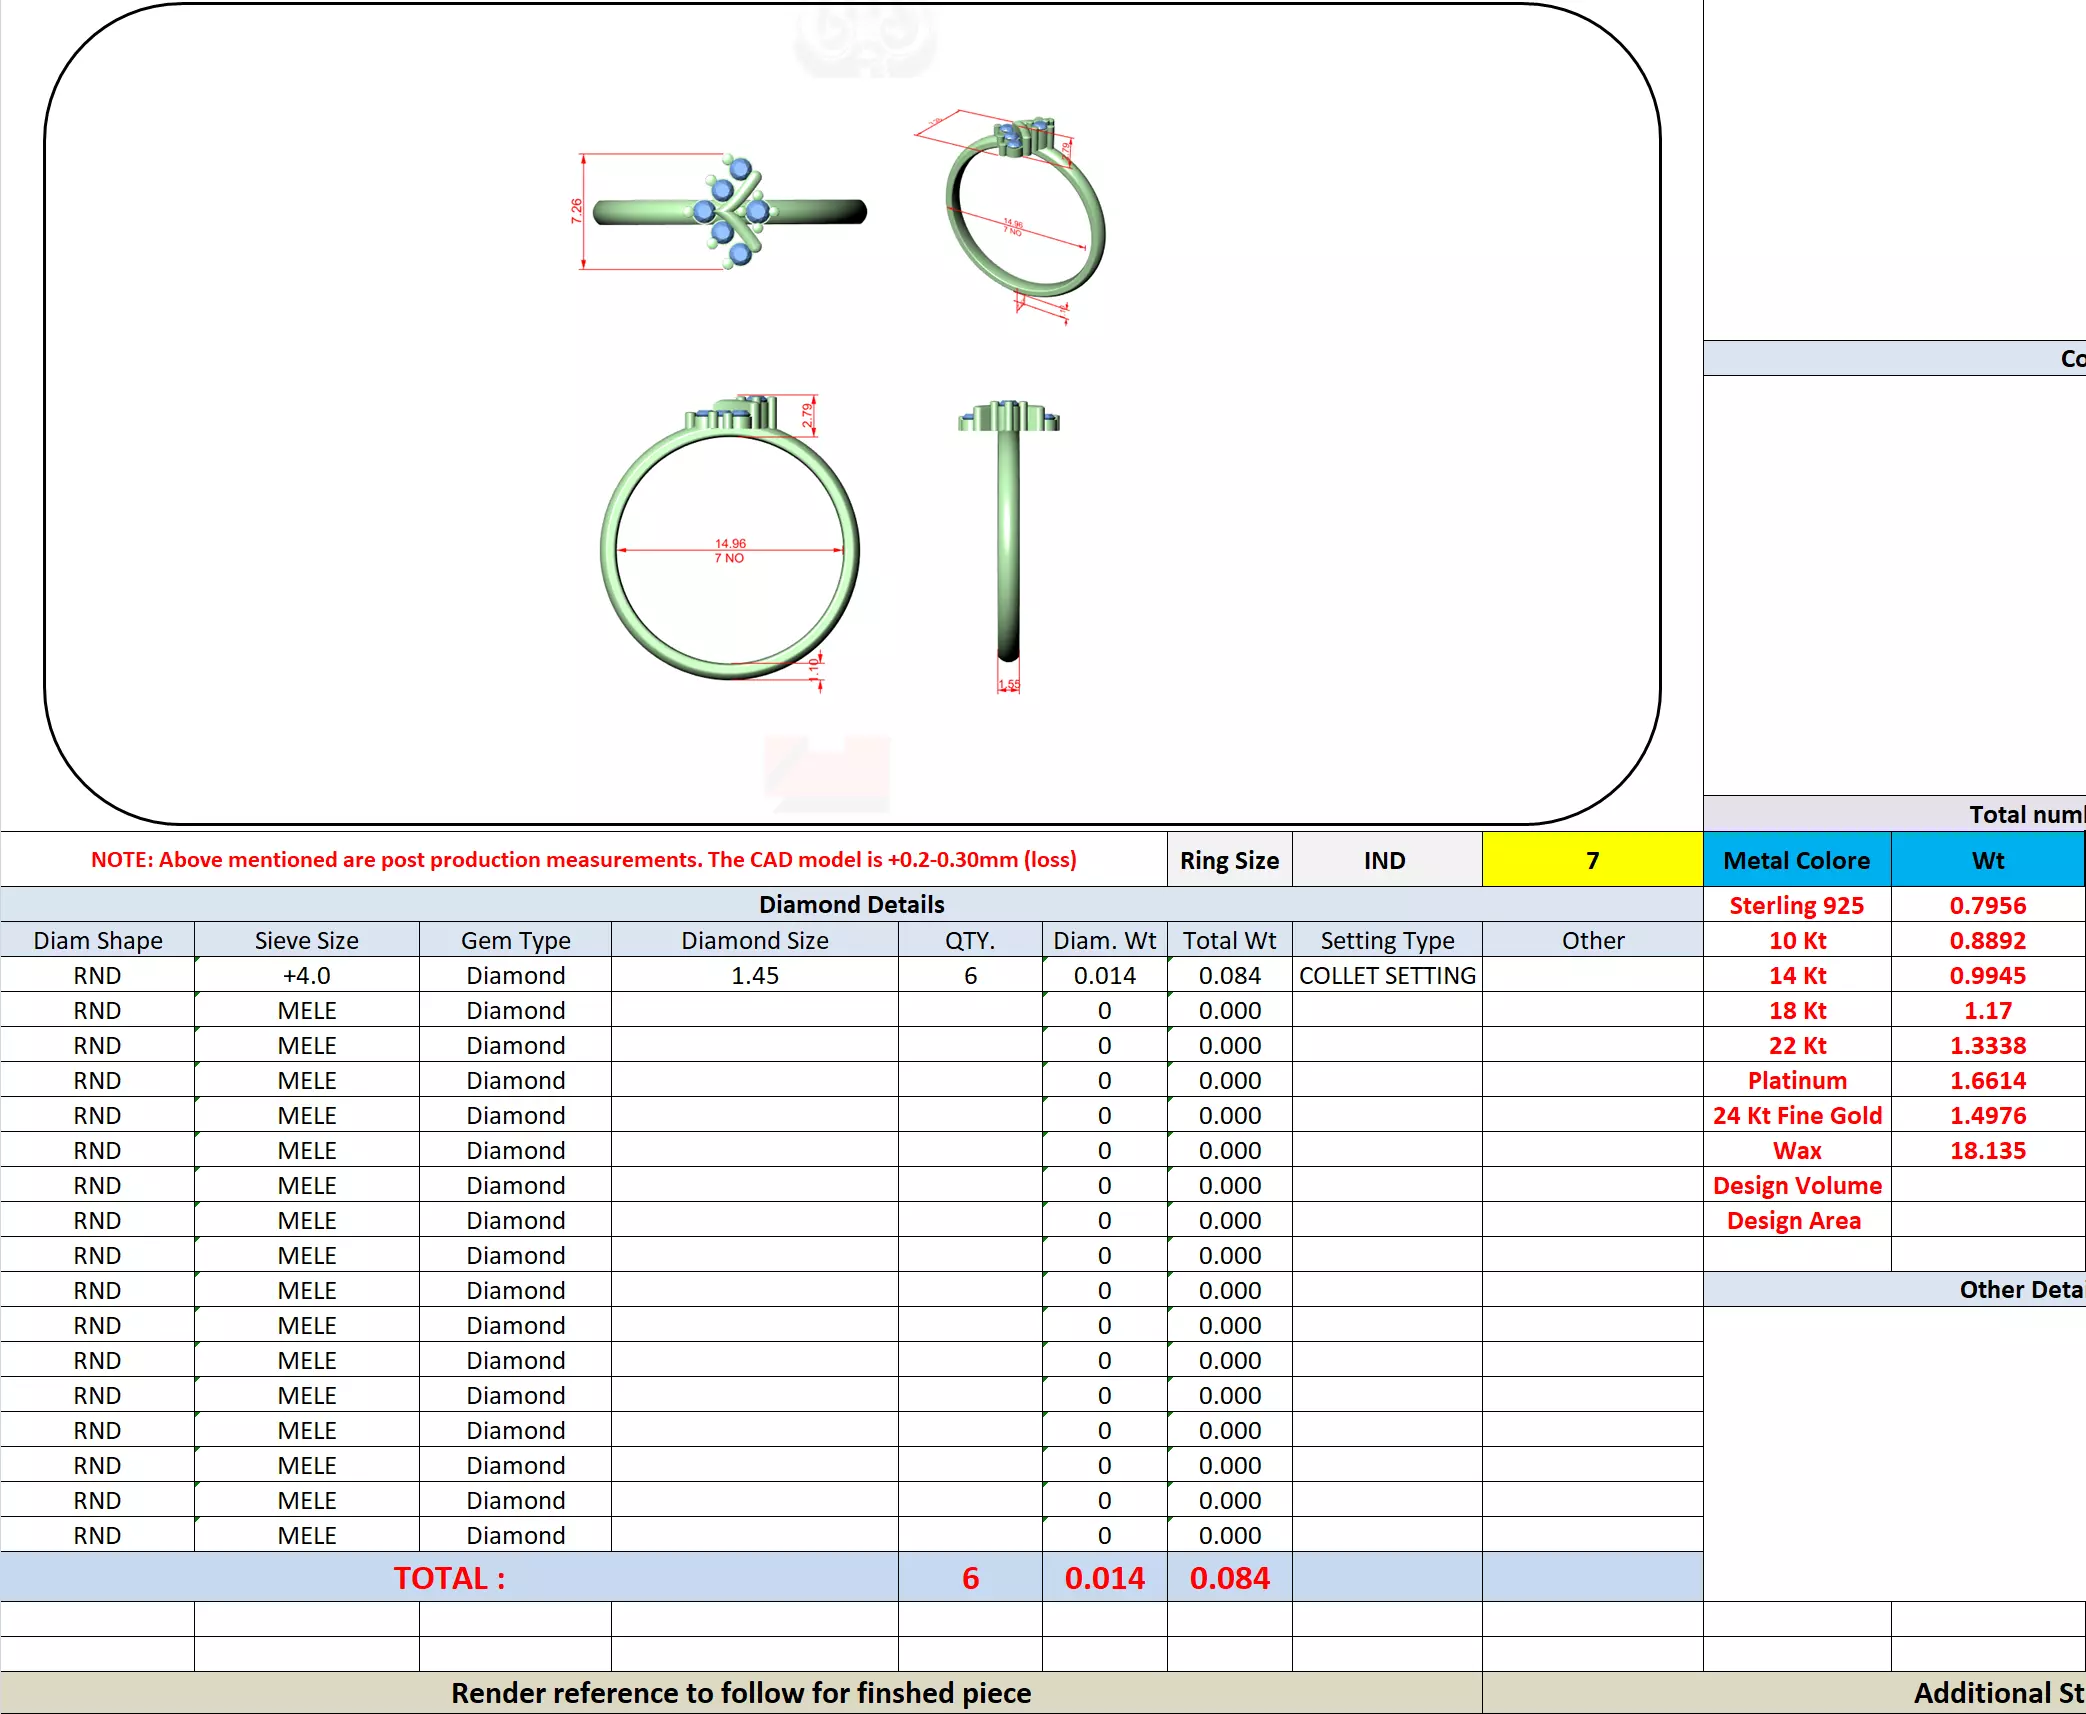This screenshot has width=2086, height=1714.
Task: Select the Wax weight value 18.135
Action: point(1987,1150)
